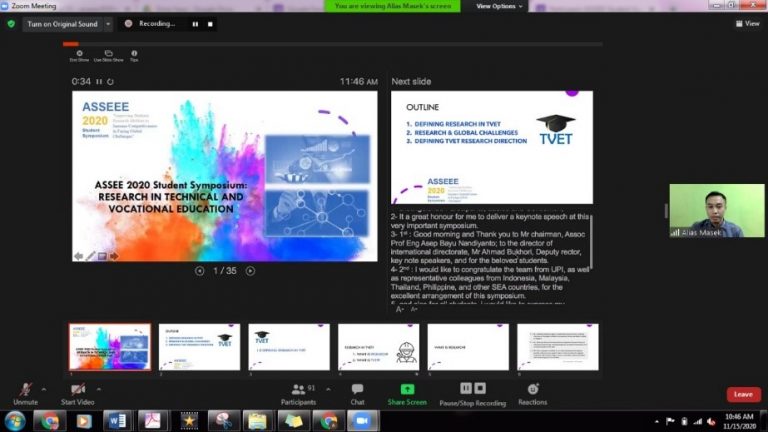Select the first slide thumbnail with color splash

(110, 347)
